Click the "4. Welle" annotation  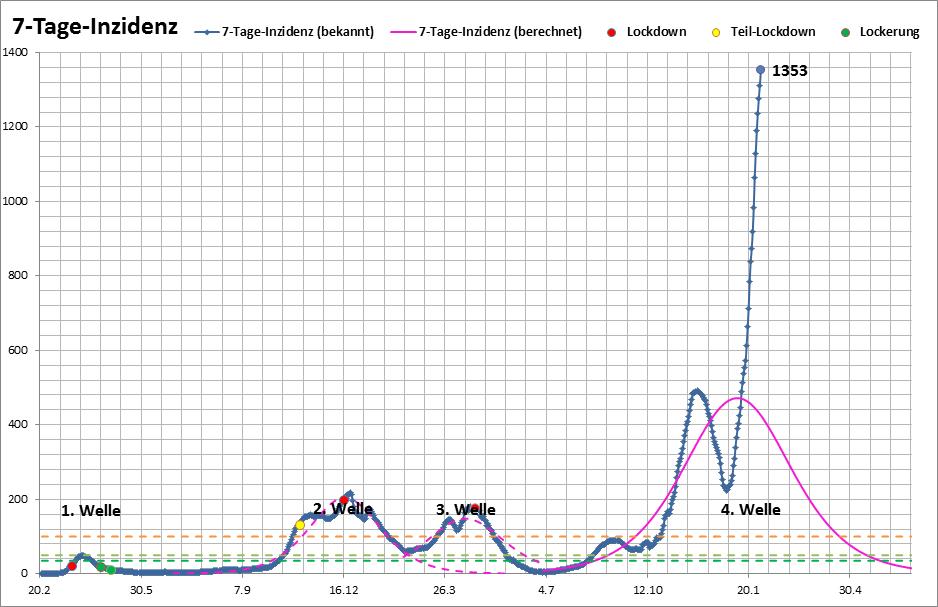[751, 510]
